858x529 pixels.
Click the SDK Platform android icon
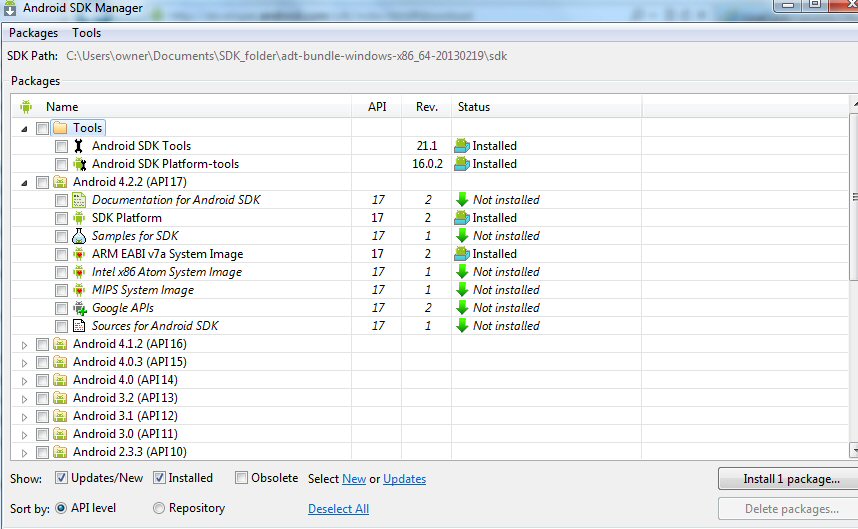[x=79, y=218]
